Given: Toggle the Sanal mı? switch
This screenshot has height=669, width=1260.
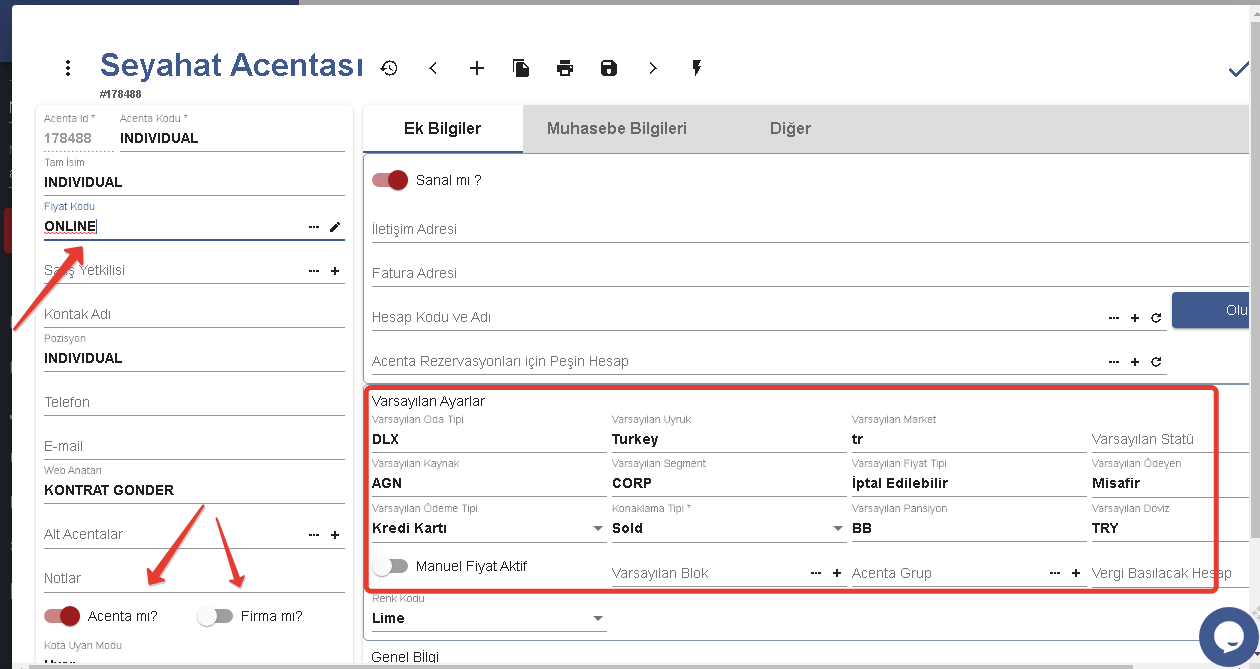Looking at the screenshot, I should click(390, 180).
